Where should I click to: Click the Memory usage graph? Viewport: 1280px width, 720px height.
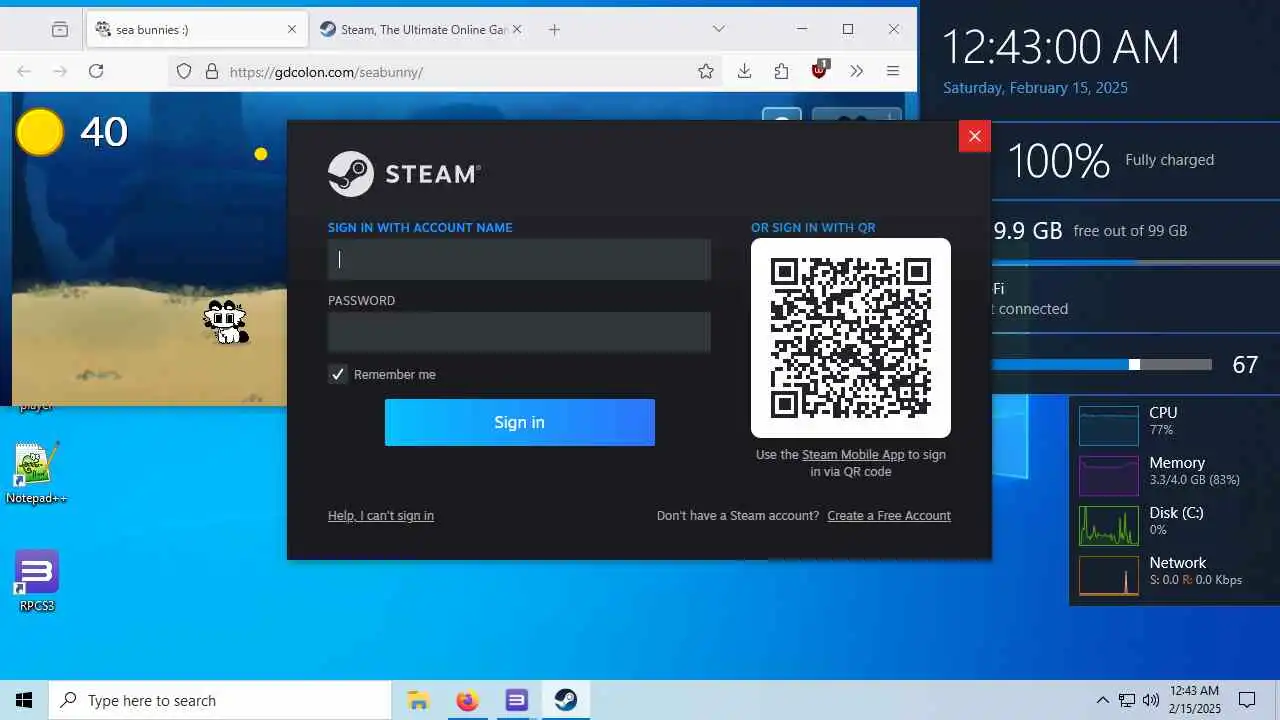point(1109,475)
